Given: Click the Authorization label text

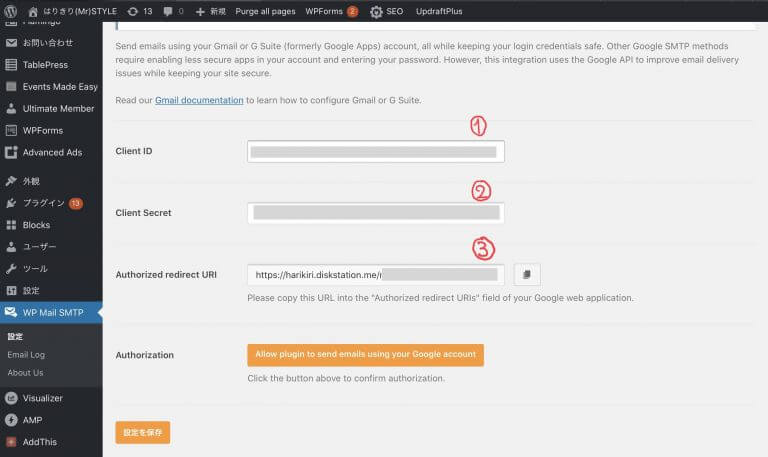Looking at the screenshot, I should coord(144,355).
